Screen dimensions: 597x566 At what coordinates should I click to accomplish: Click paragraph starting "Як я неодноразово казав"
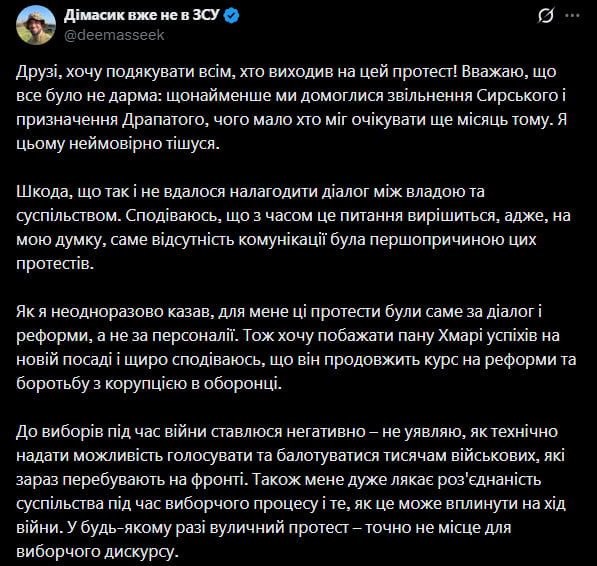pyautogui.click(x=296, y=348)
